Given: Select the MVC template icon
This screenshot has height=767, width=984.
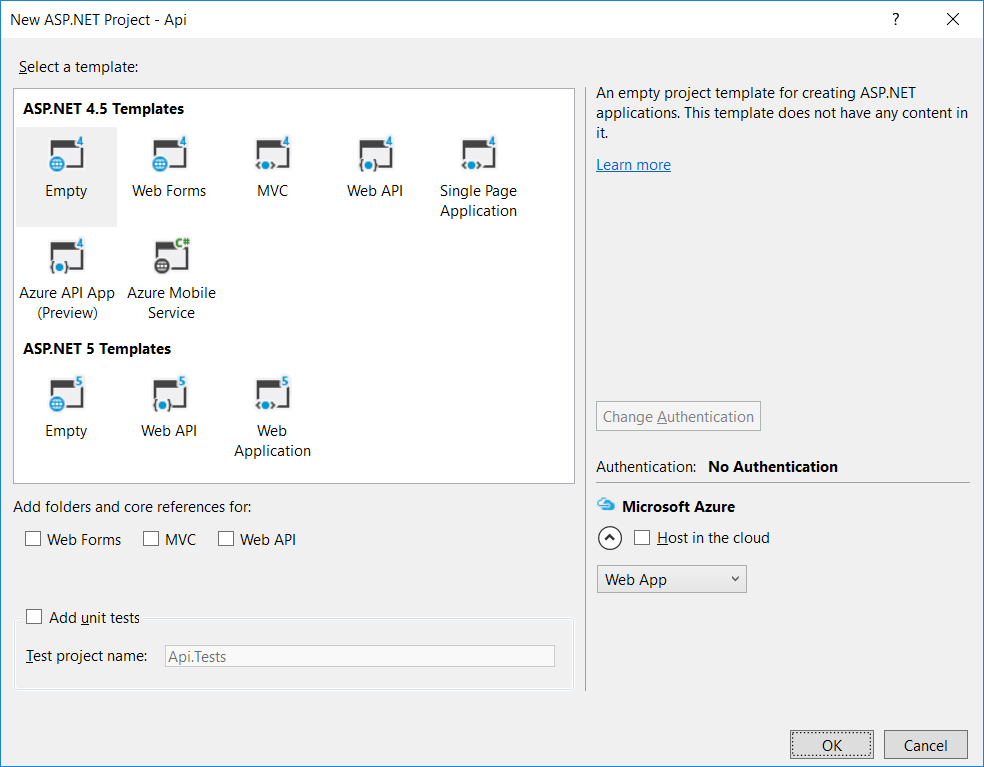Looking at the screenshot, I should click(x=272, y=154).
